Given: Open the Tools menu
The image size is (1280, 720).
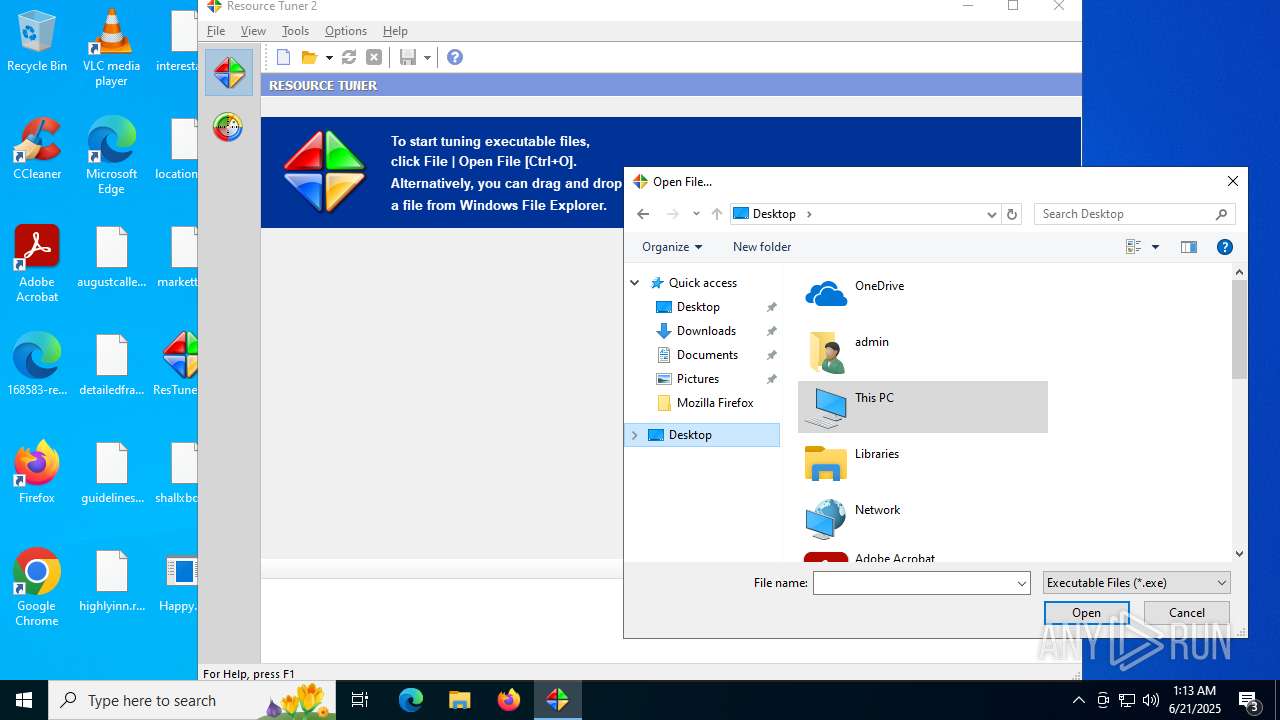Looking at the screenshot, I should pos(295,31).
